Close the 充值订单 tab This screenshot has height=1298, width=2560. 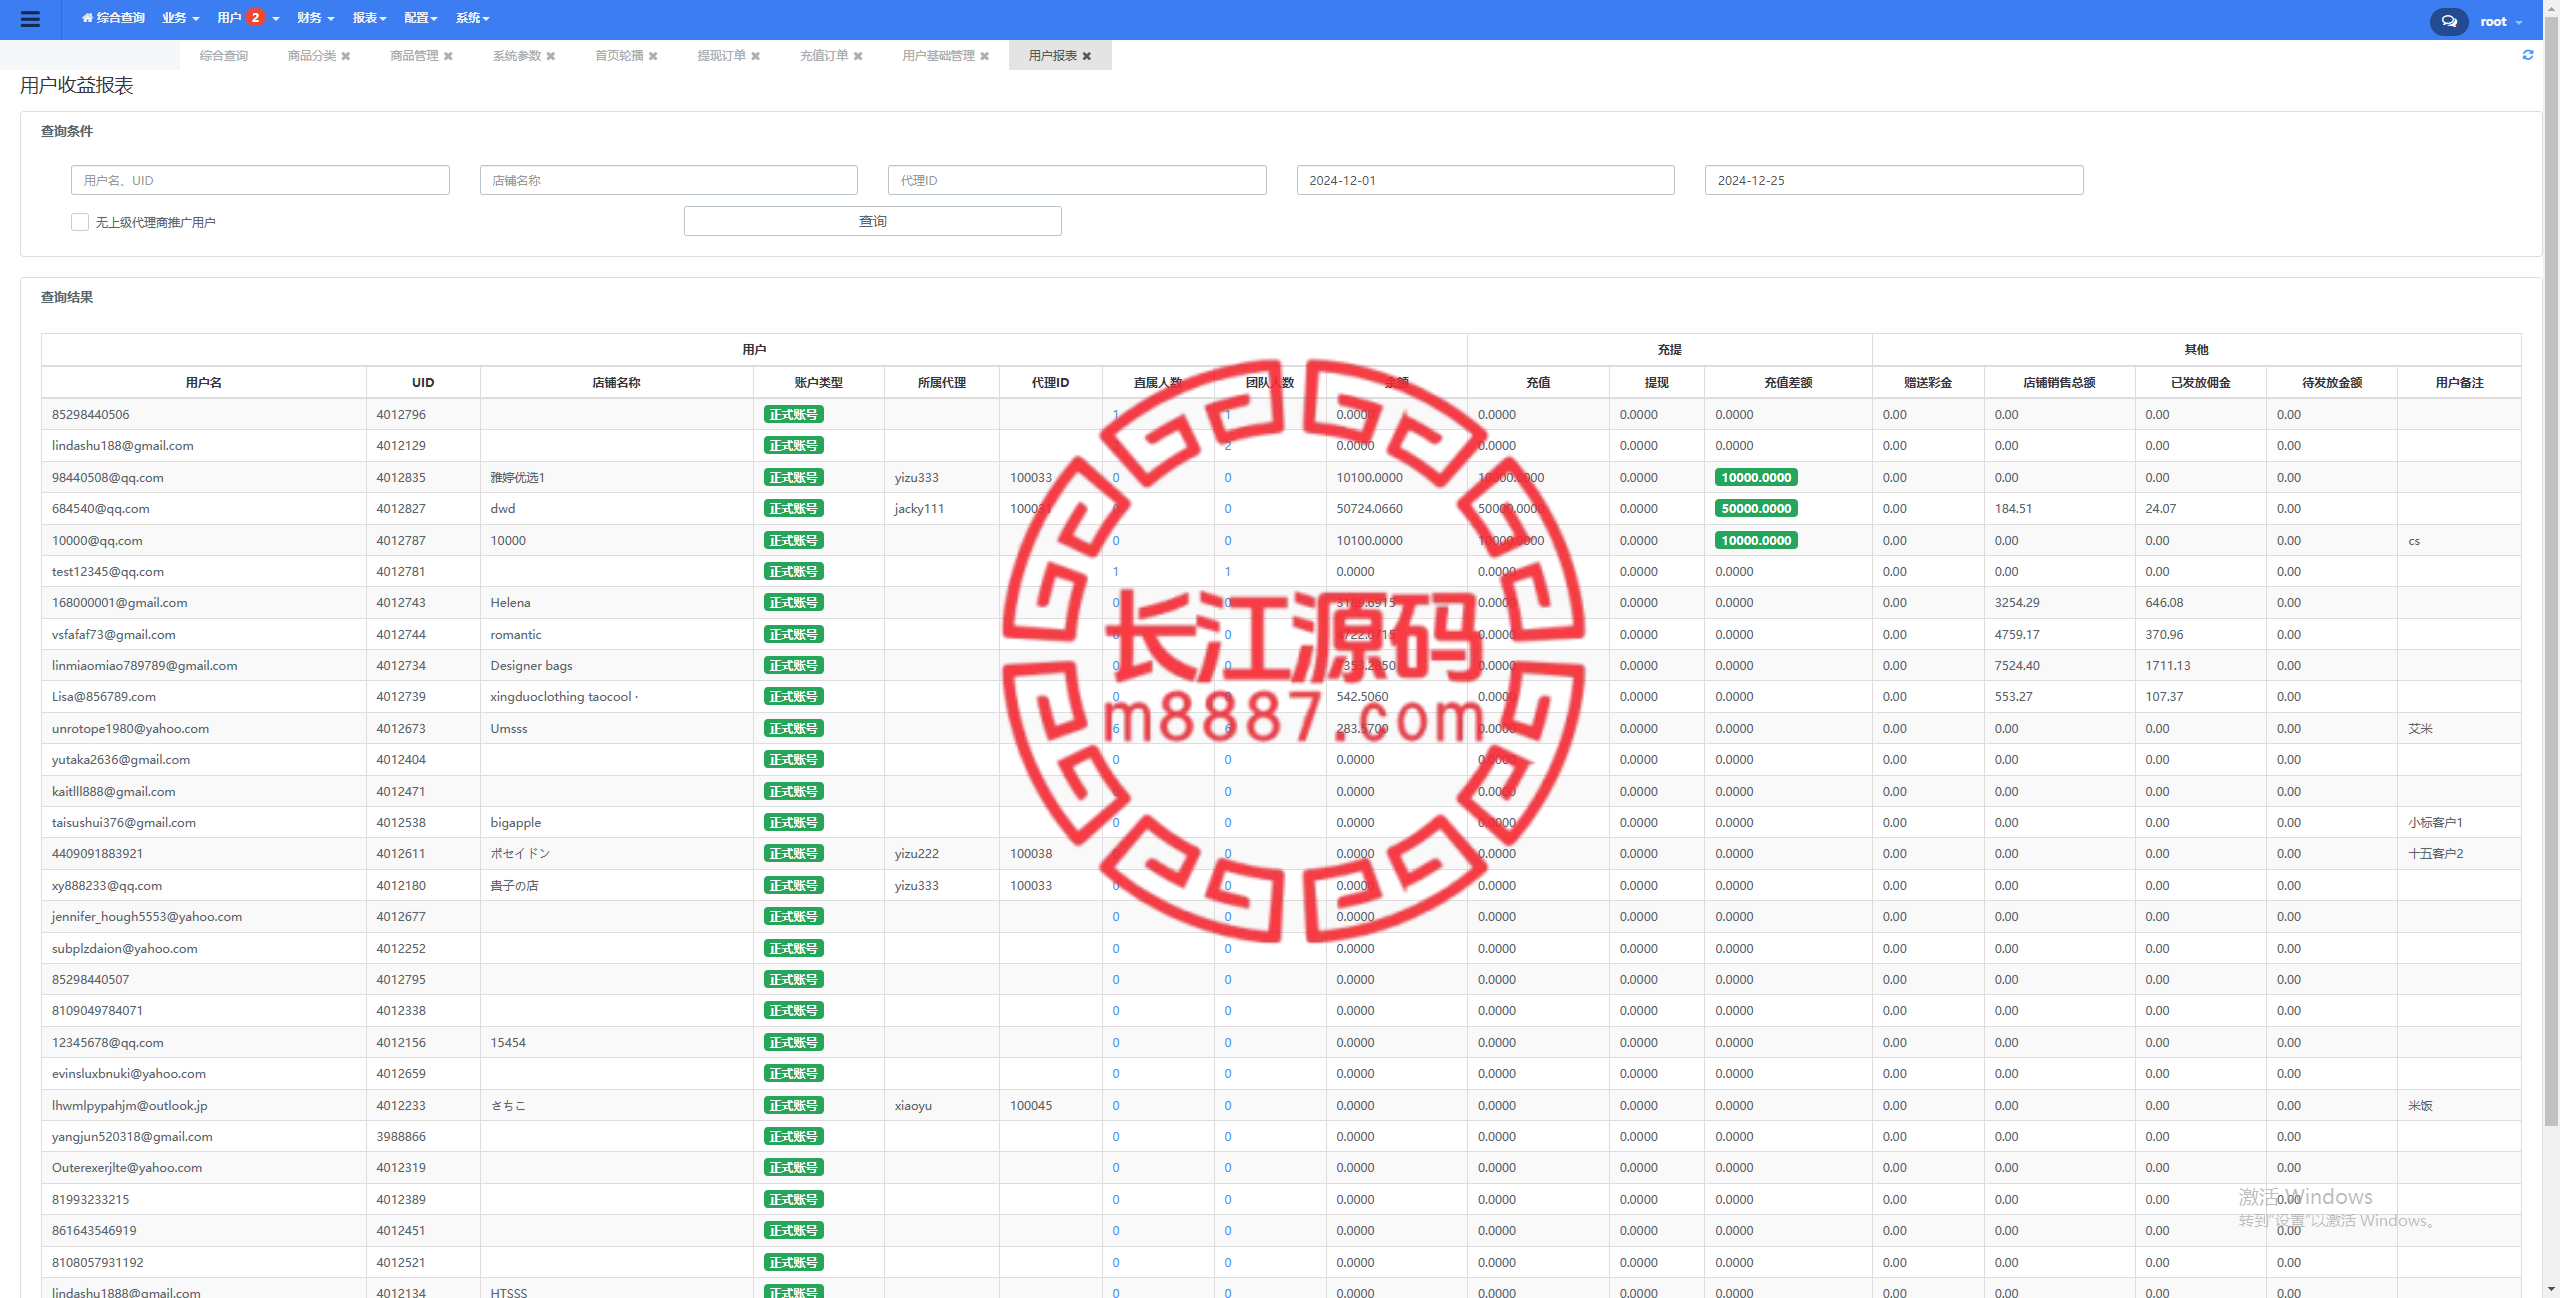(858, 56)
